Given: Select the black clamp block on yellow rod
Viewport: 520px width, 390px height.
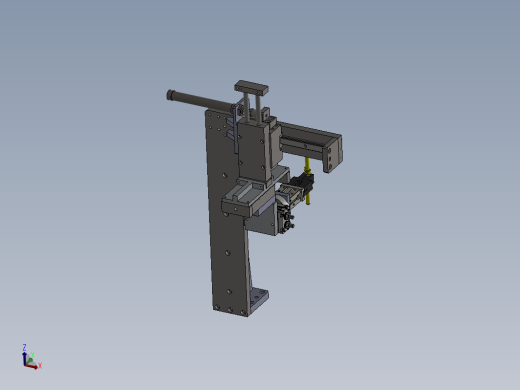Looking at the screenshot, I should click(302, 183).
